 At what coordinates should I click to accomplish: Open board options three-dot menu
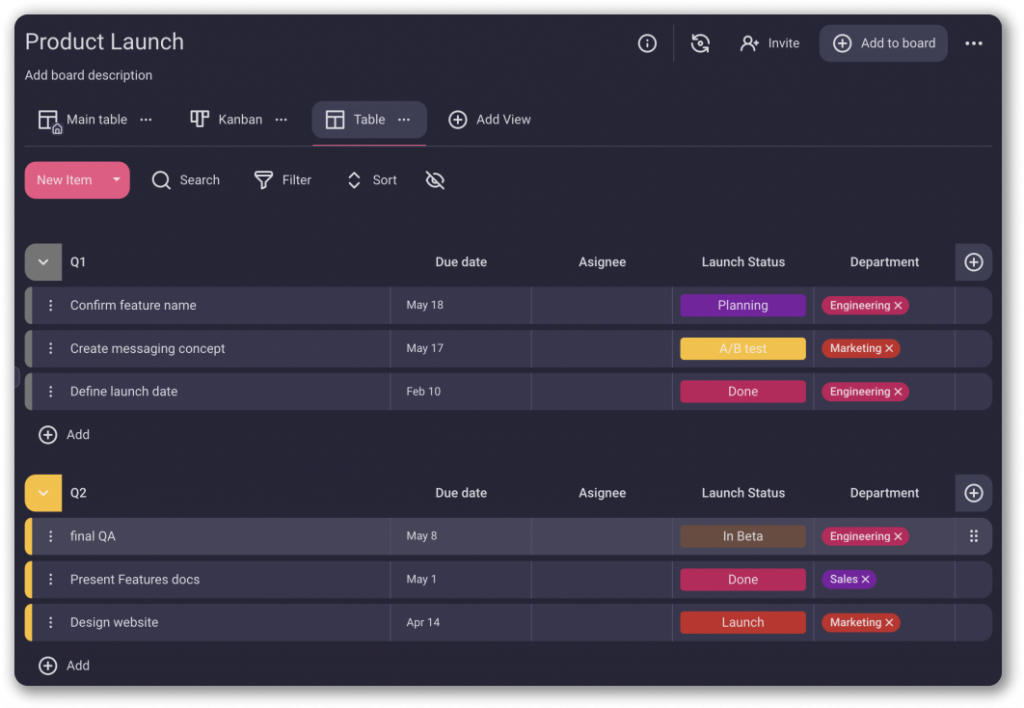tap(973, 43)
